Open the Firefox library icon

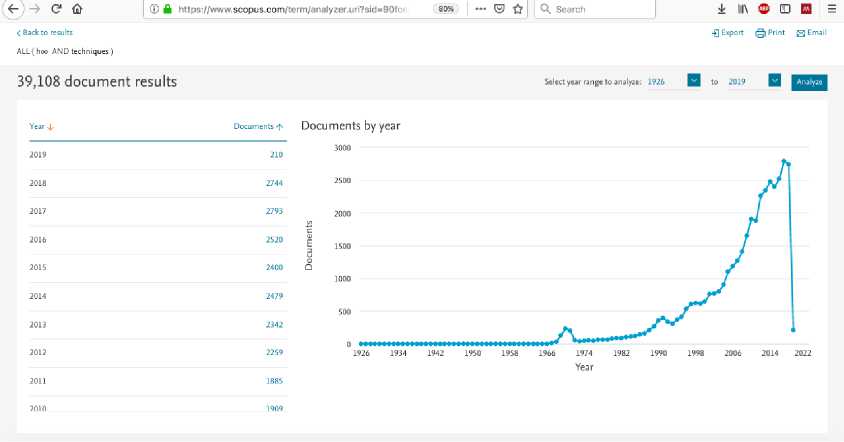(x=743, y=9)
